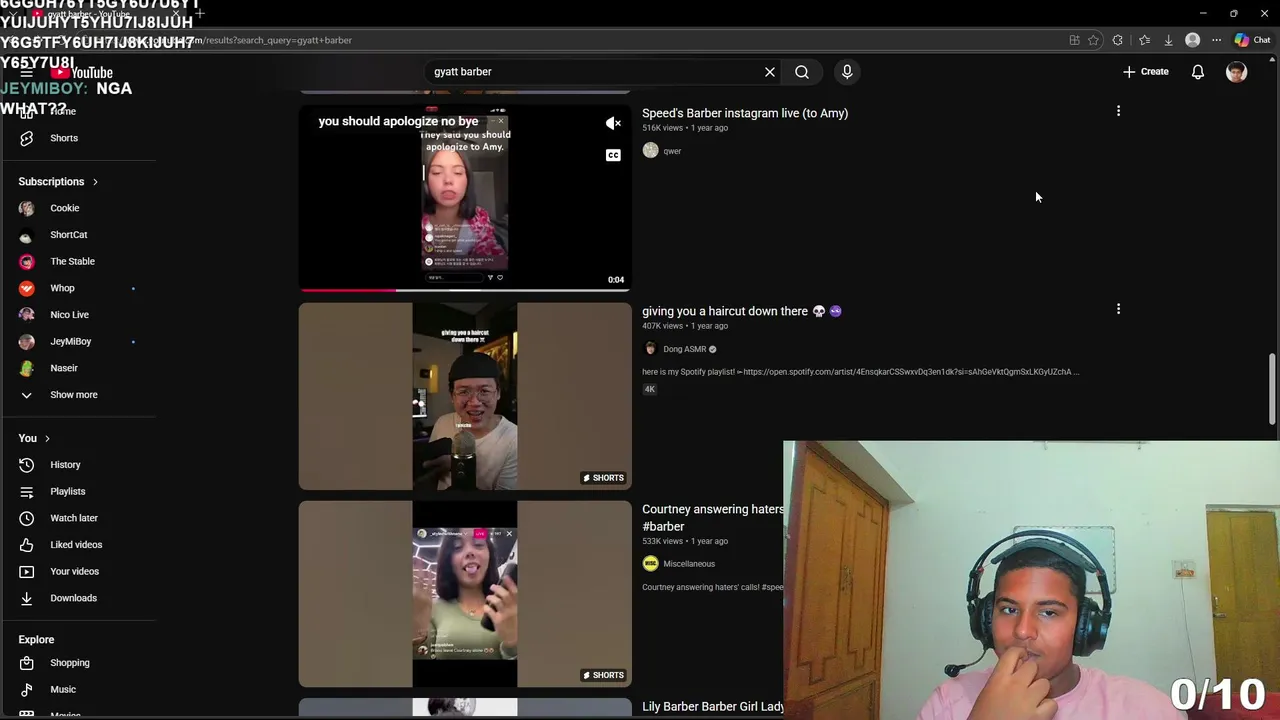Open the Miscellaneous channel

[688, 564]
